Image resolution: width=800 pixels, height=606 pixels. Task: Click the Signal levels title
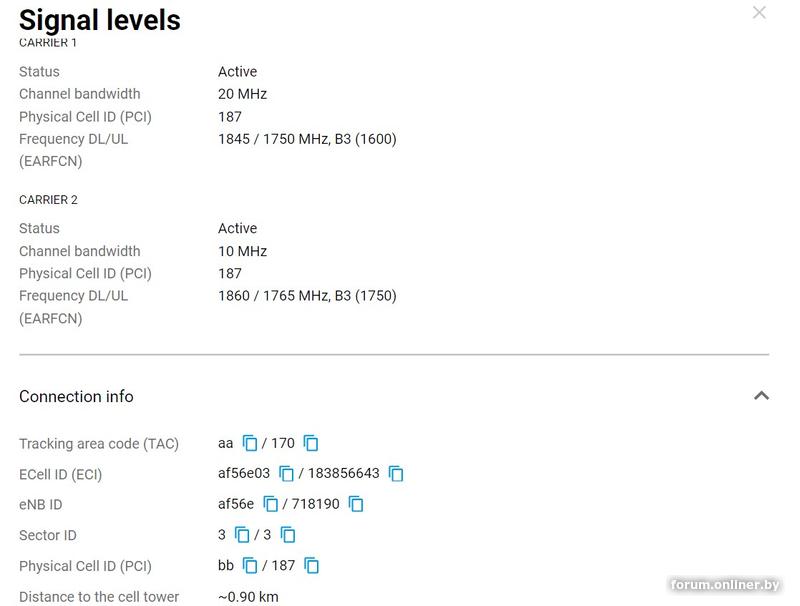pyautogui.click(x=100, y=20)
